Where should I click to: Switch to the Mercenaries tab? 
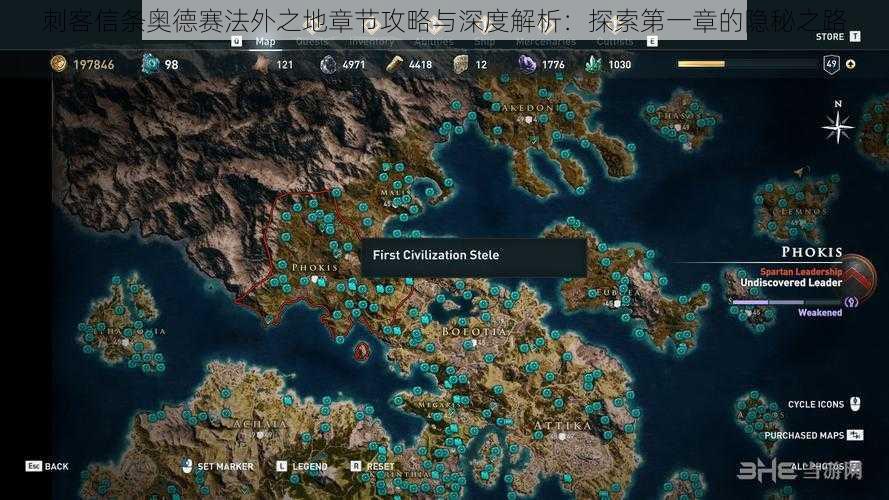545,41
